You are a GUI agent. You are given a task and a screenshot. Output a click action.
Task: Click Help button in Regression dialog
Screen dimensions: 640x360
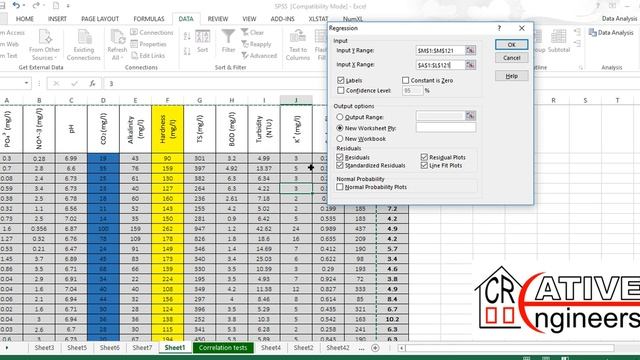tap(511, 76)
